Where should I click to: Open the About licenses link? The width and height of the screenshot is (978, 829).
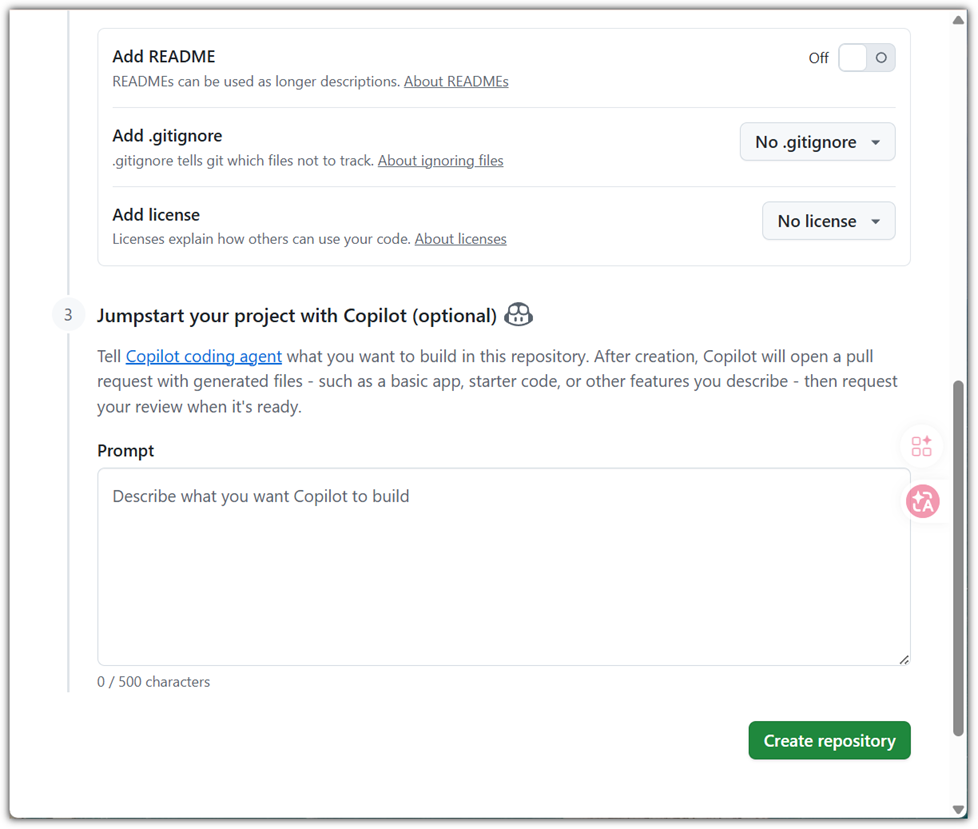[460, 240]
